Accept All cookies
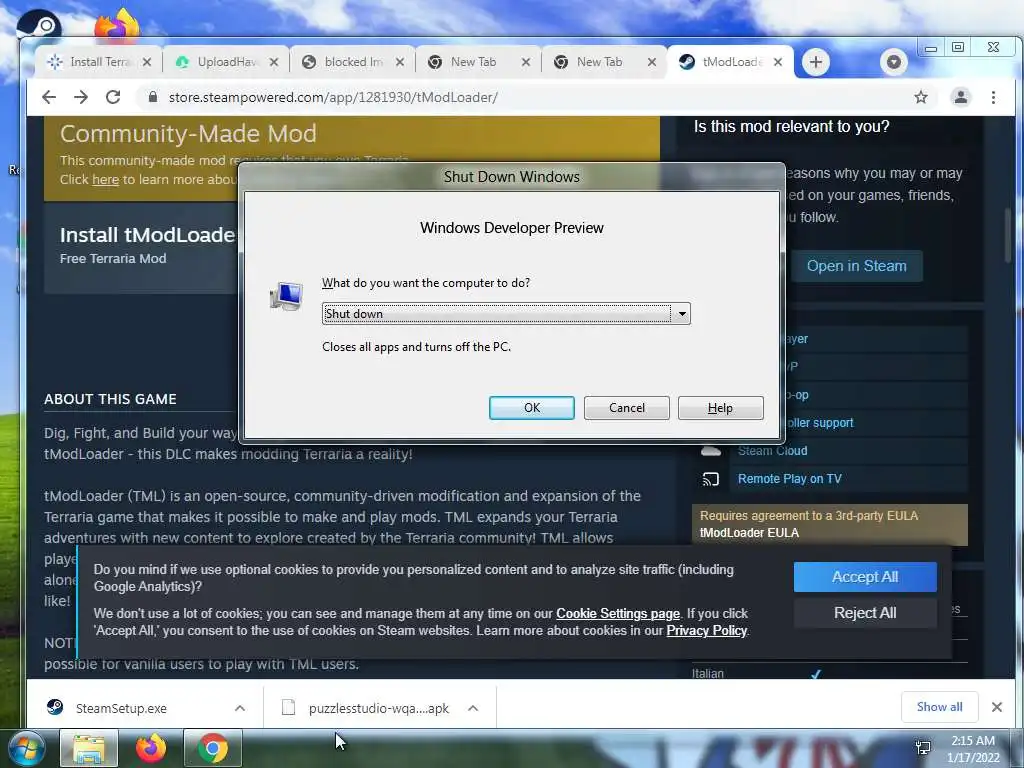 865,577
